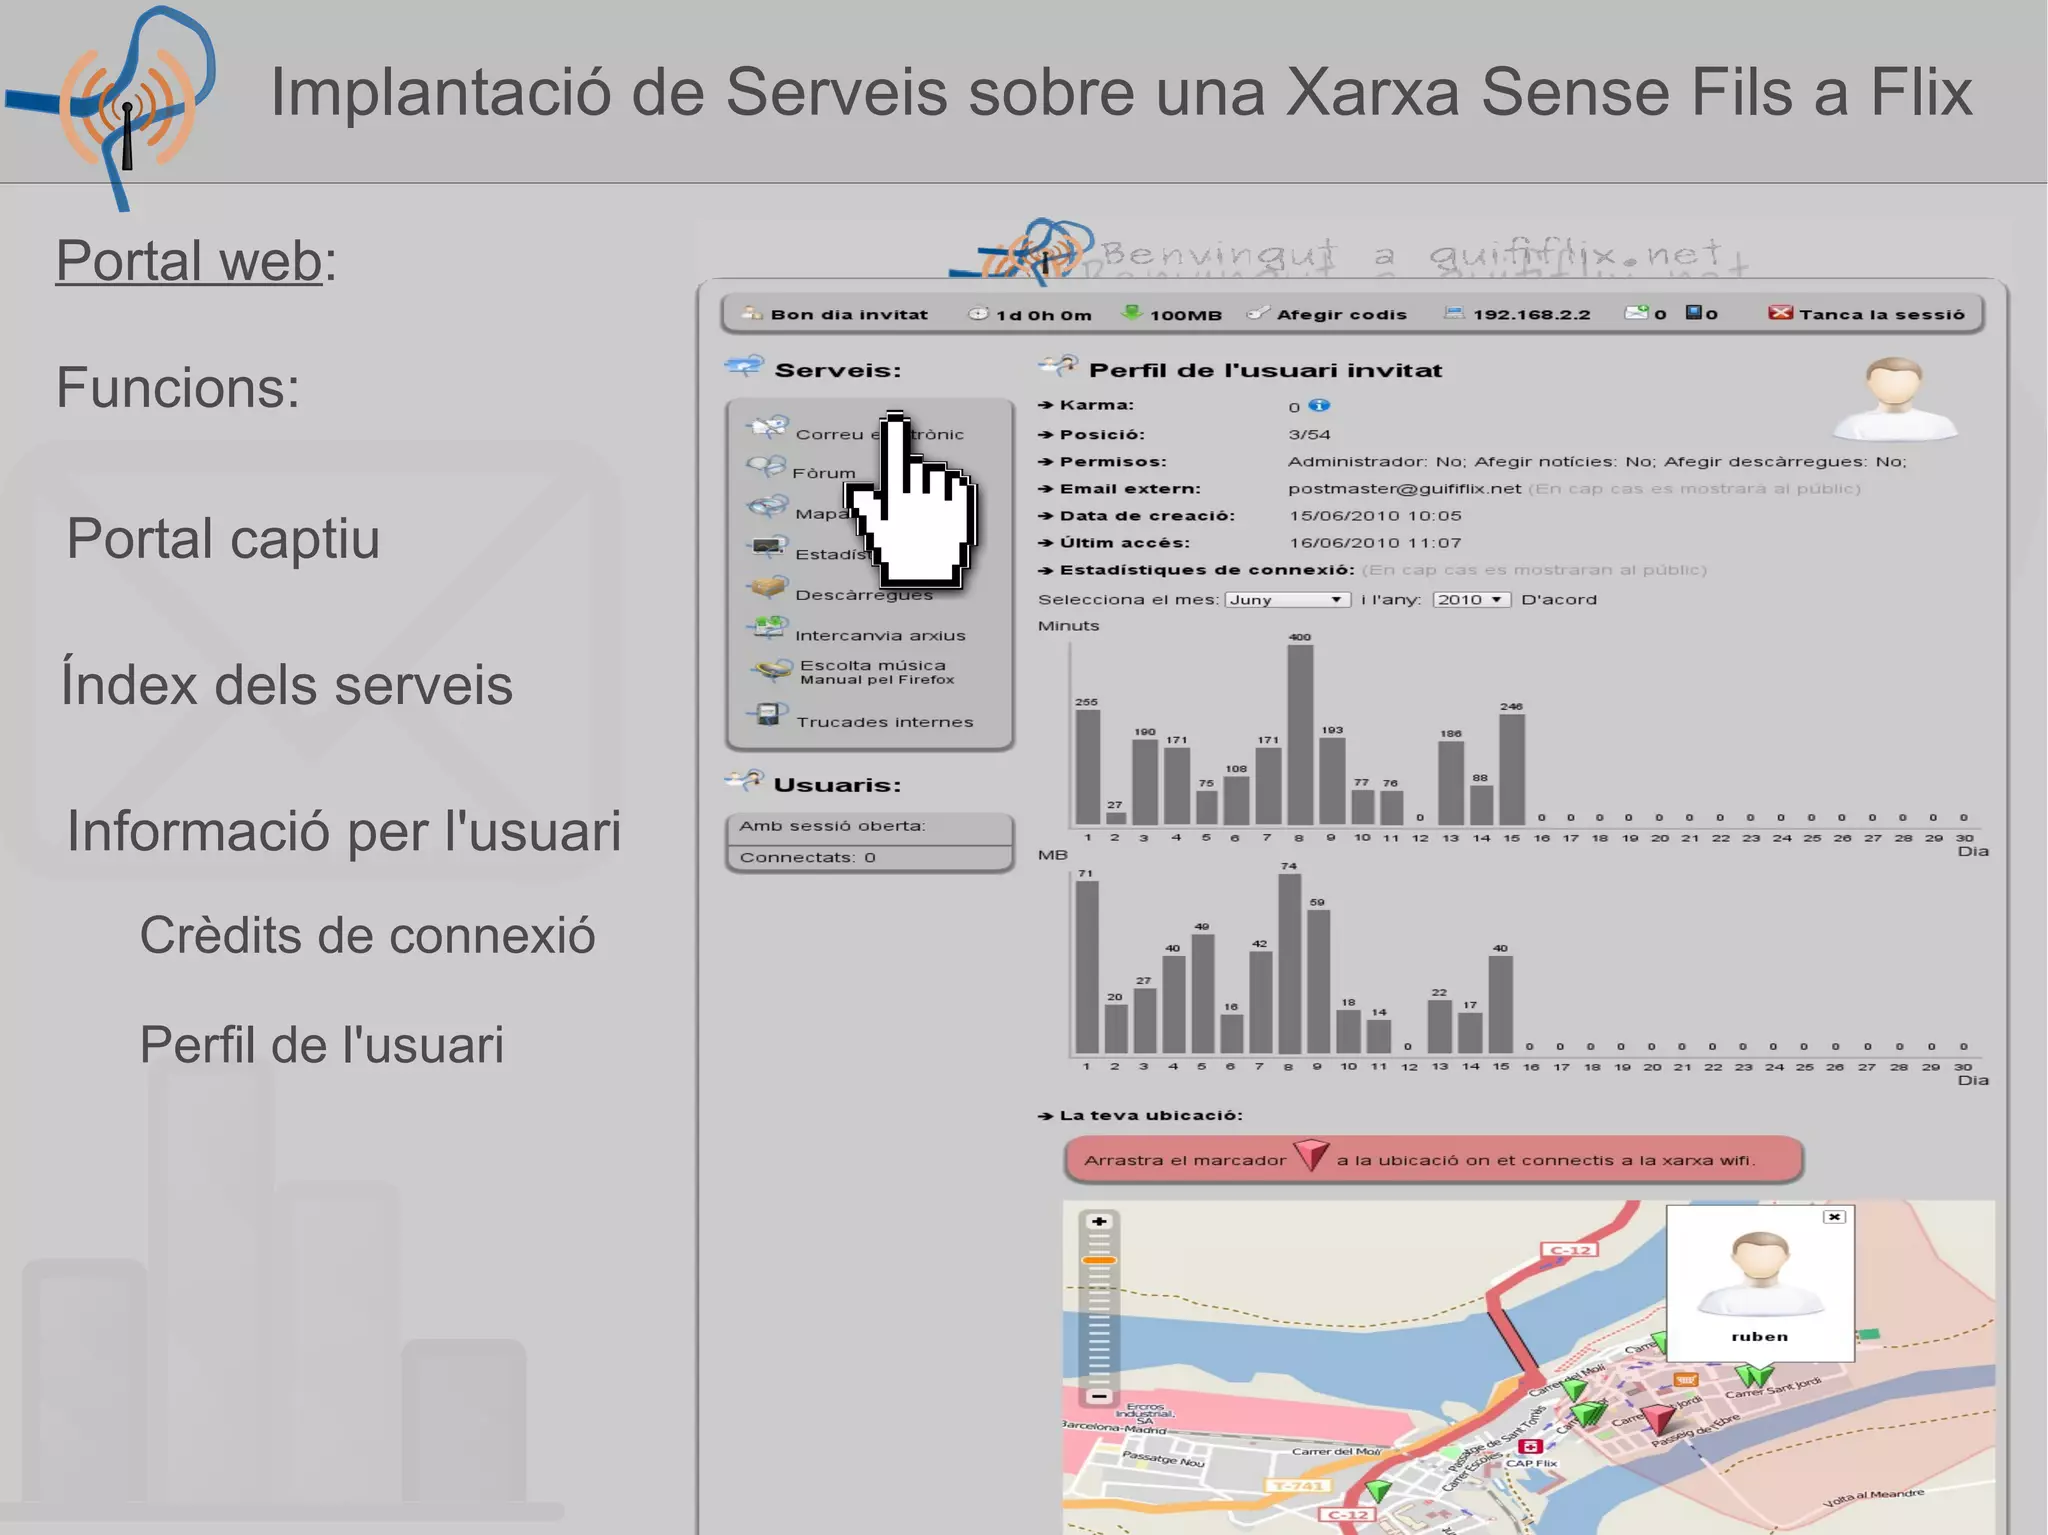
Task: Click the key icon beside Afegir codis
Action: [x=1258, y=313]
